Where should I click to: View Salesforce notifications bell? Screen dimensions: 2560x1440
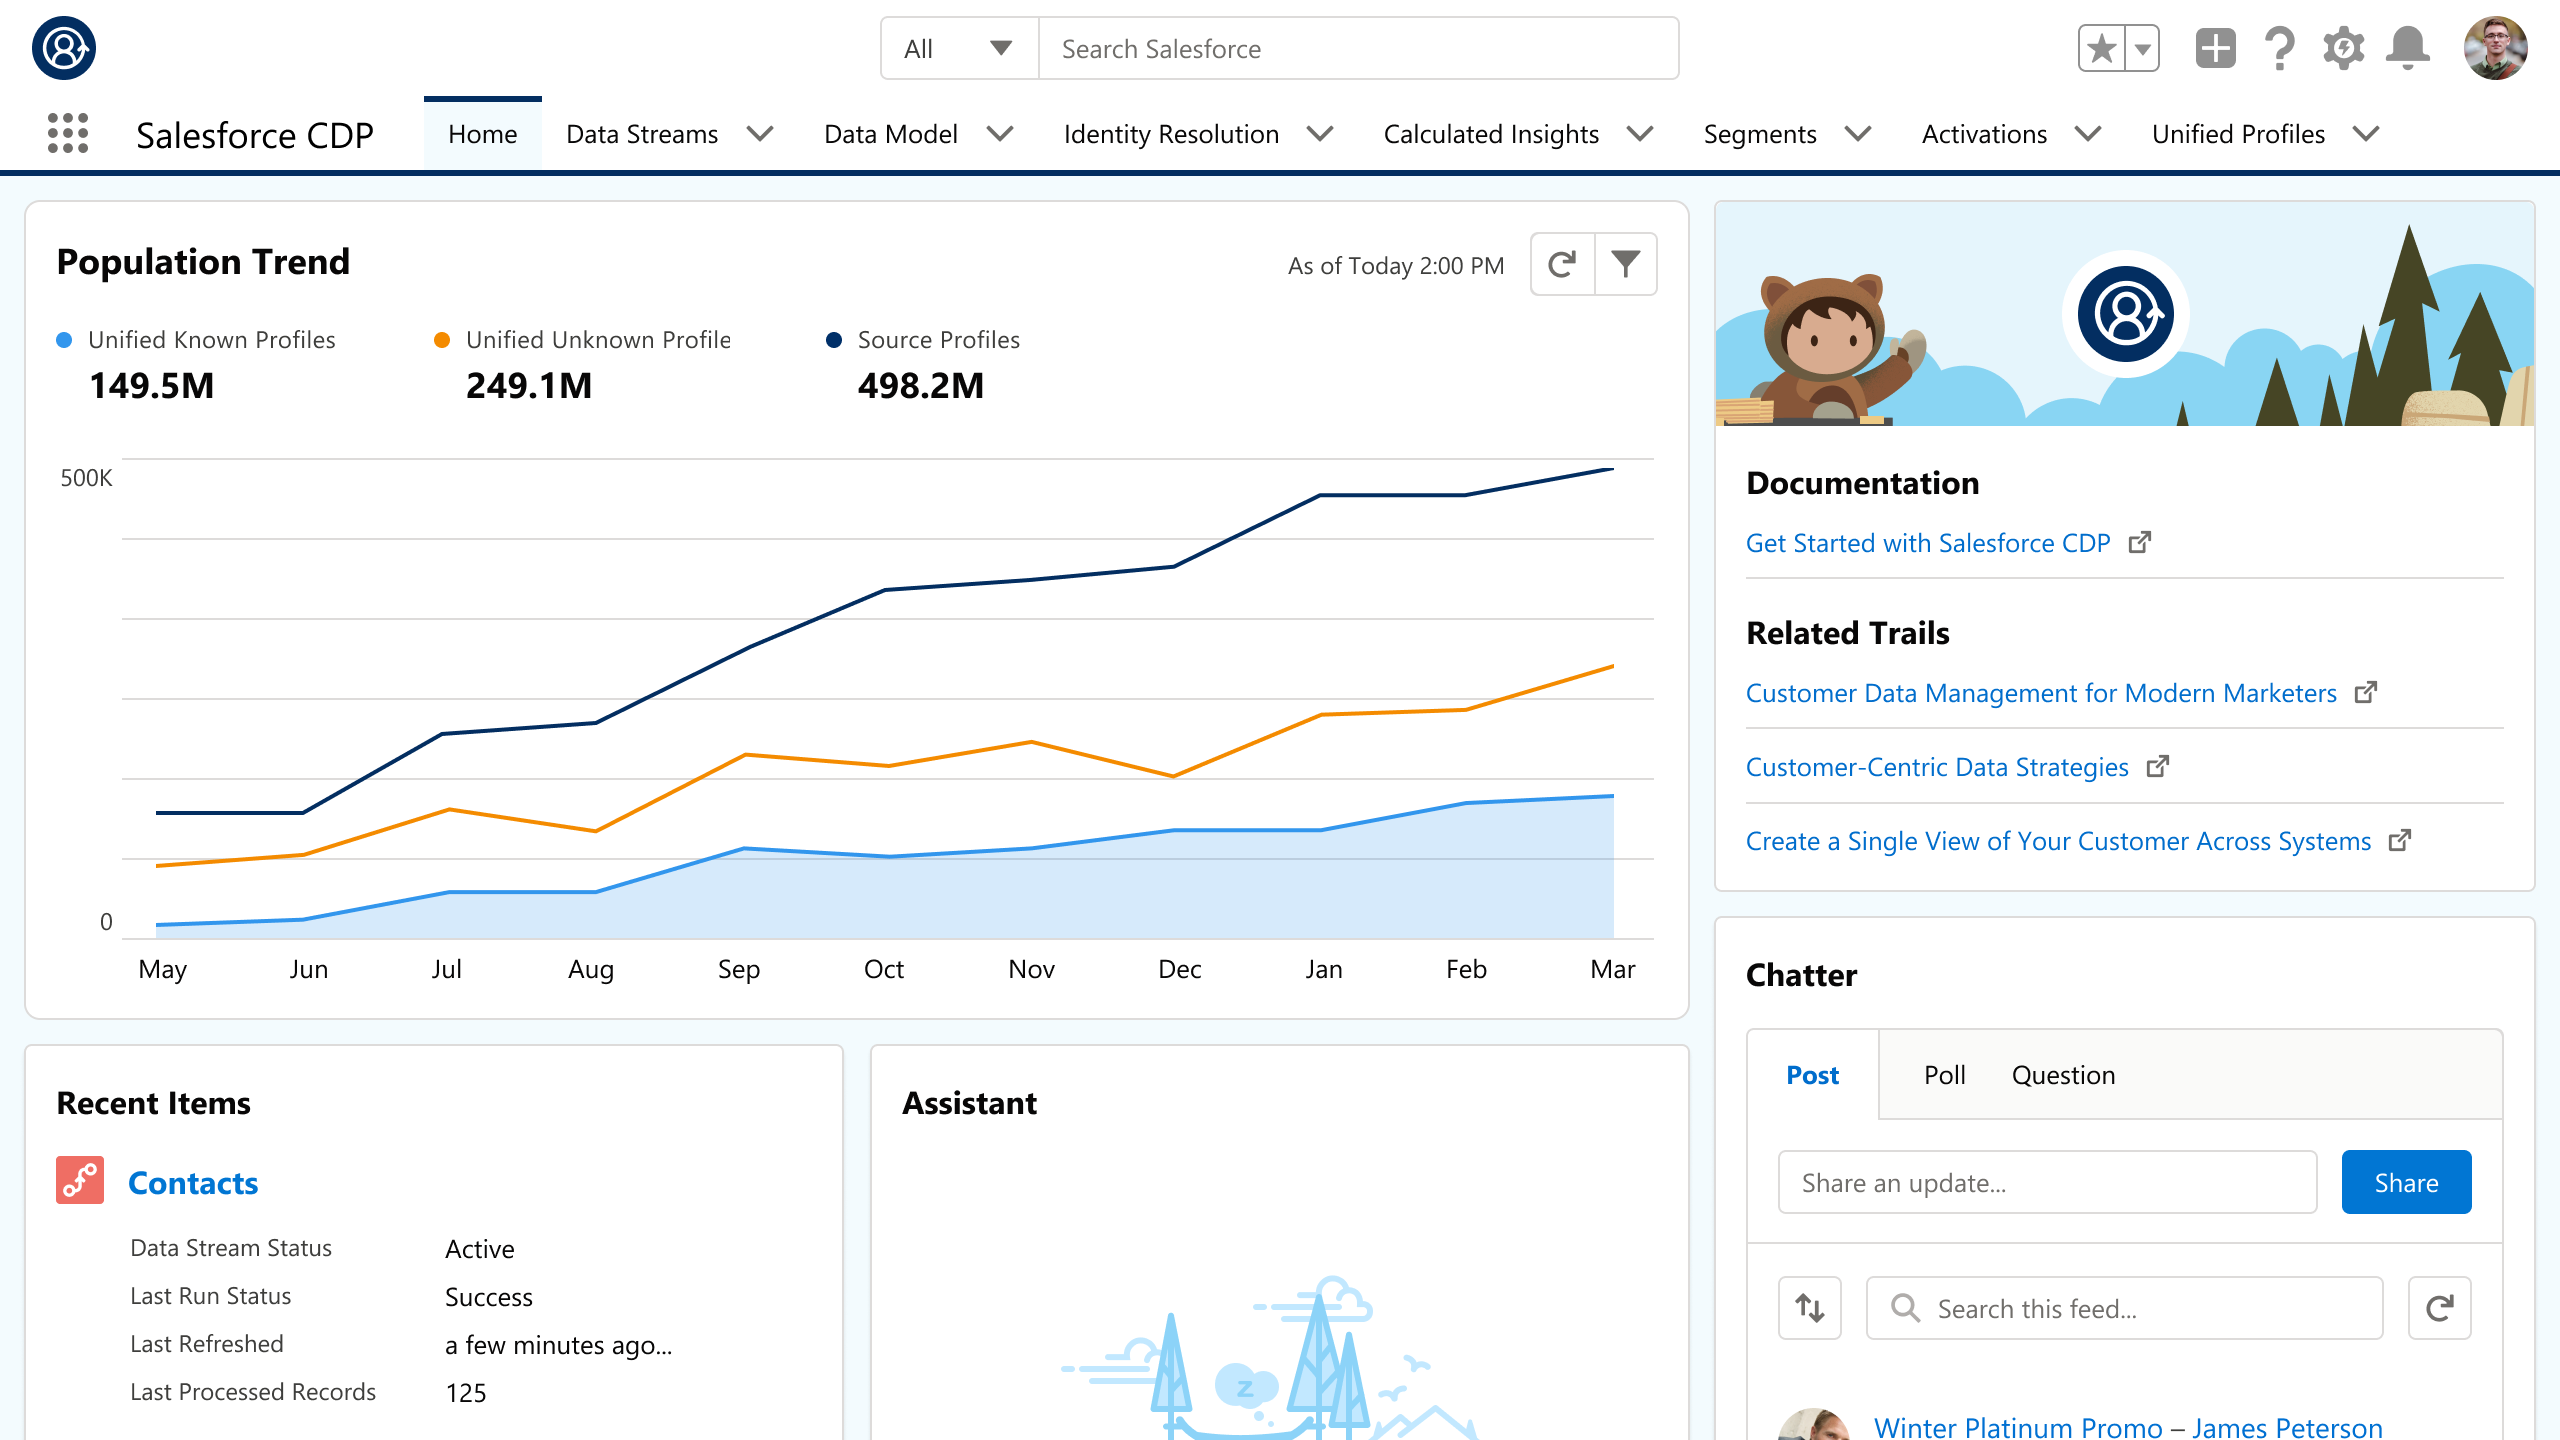coord(2408,47)
